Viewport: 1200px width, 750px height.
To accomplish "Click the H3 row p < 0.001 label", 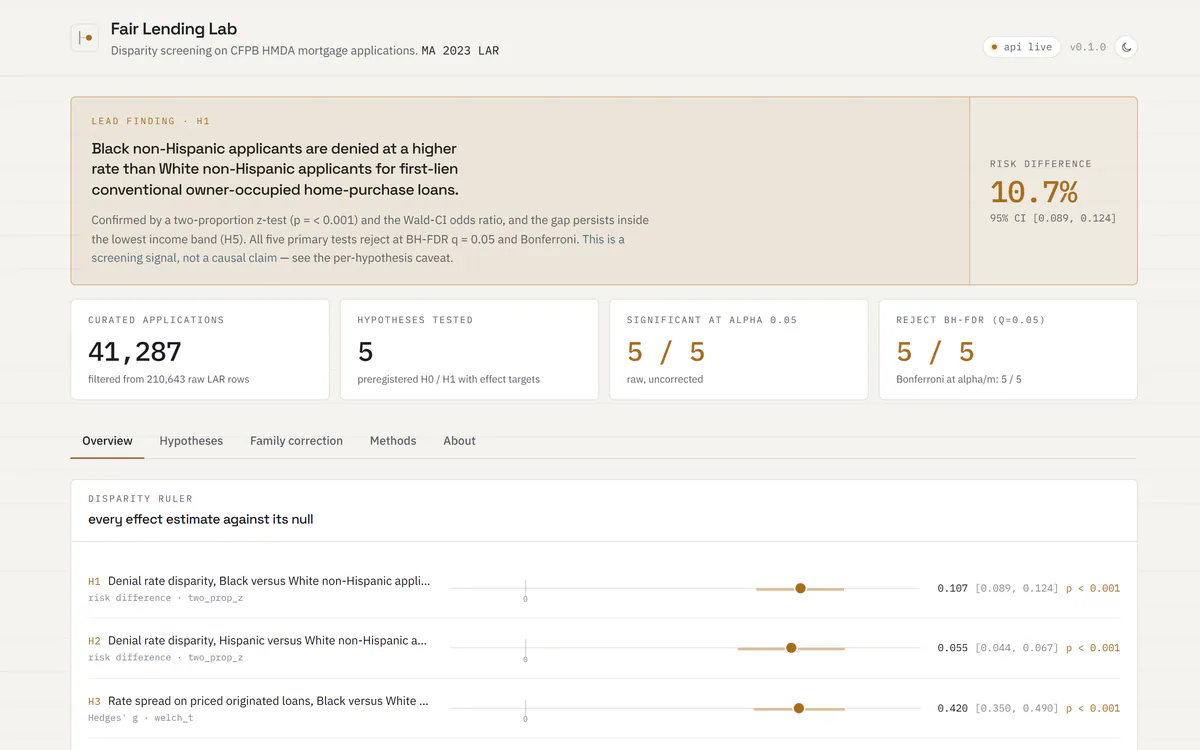I will pos(1093,708).
